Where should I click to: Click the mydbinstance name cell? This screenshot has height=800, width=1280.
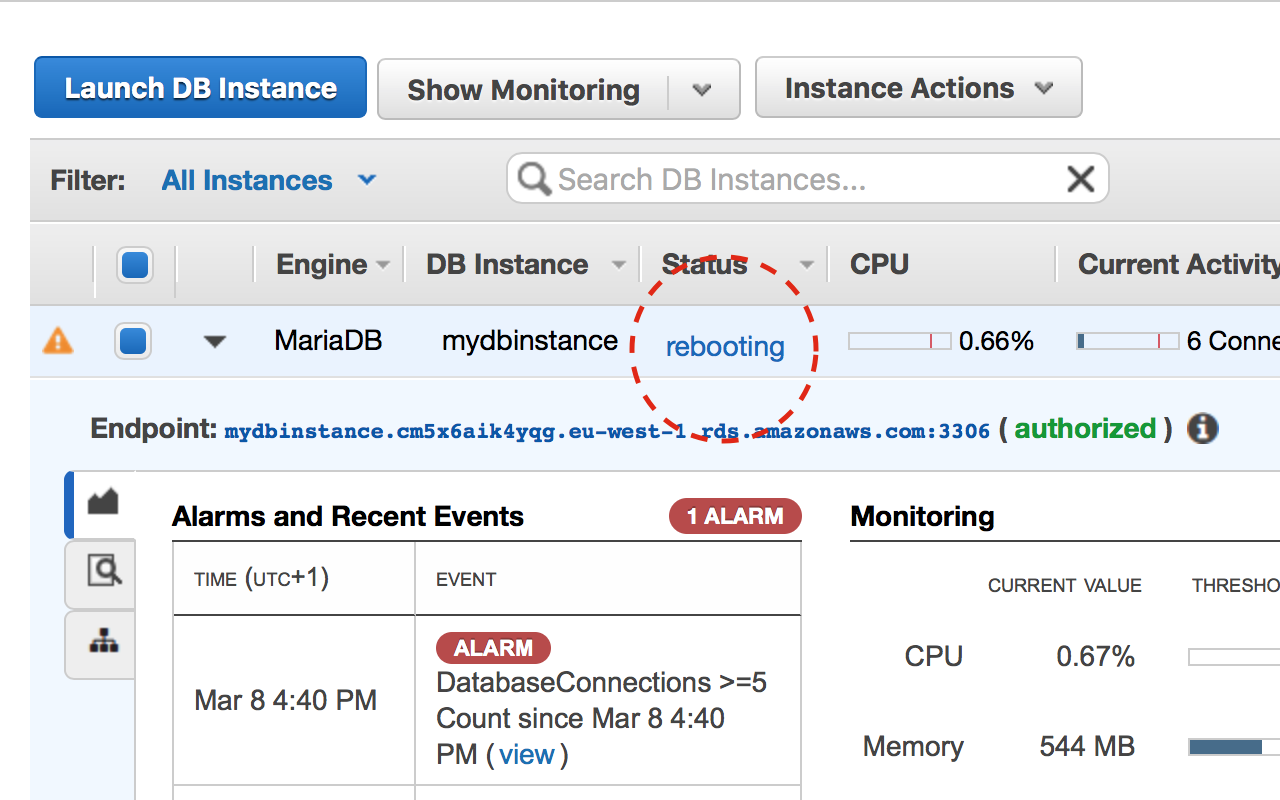tap(530, 341)
